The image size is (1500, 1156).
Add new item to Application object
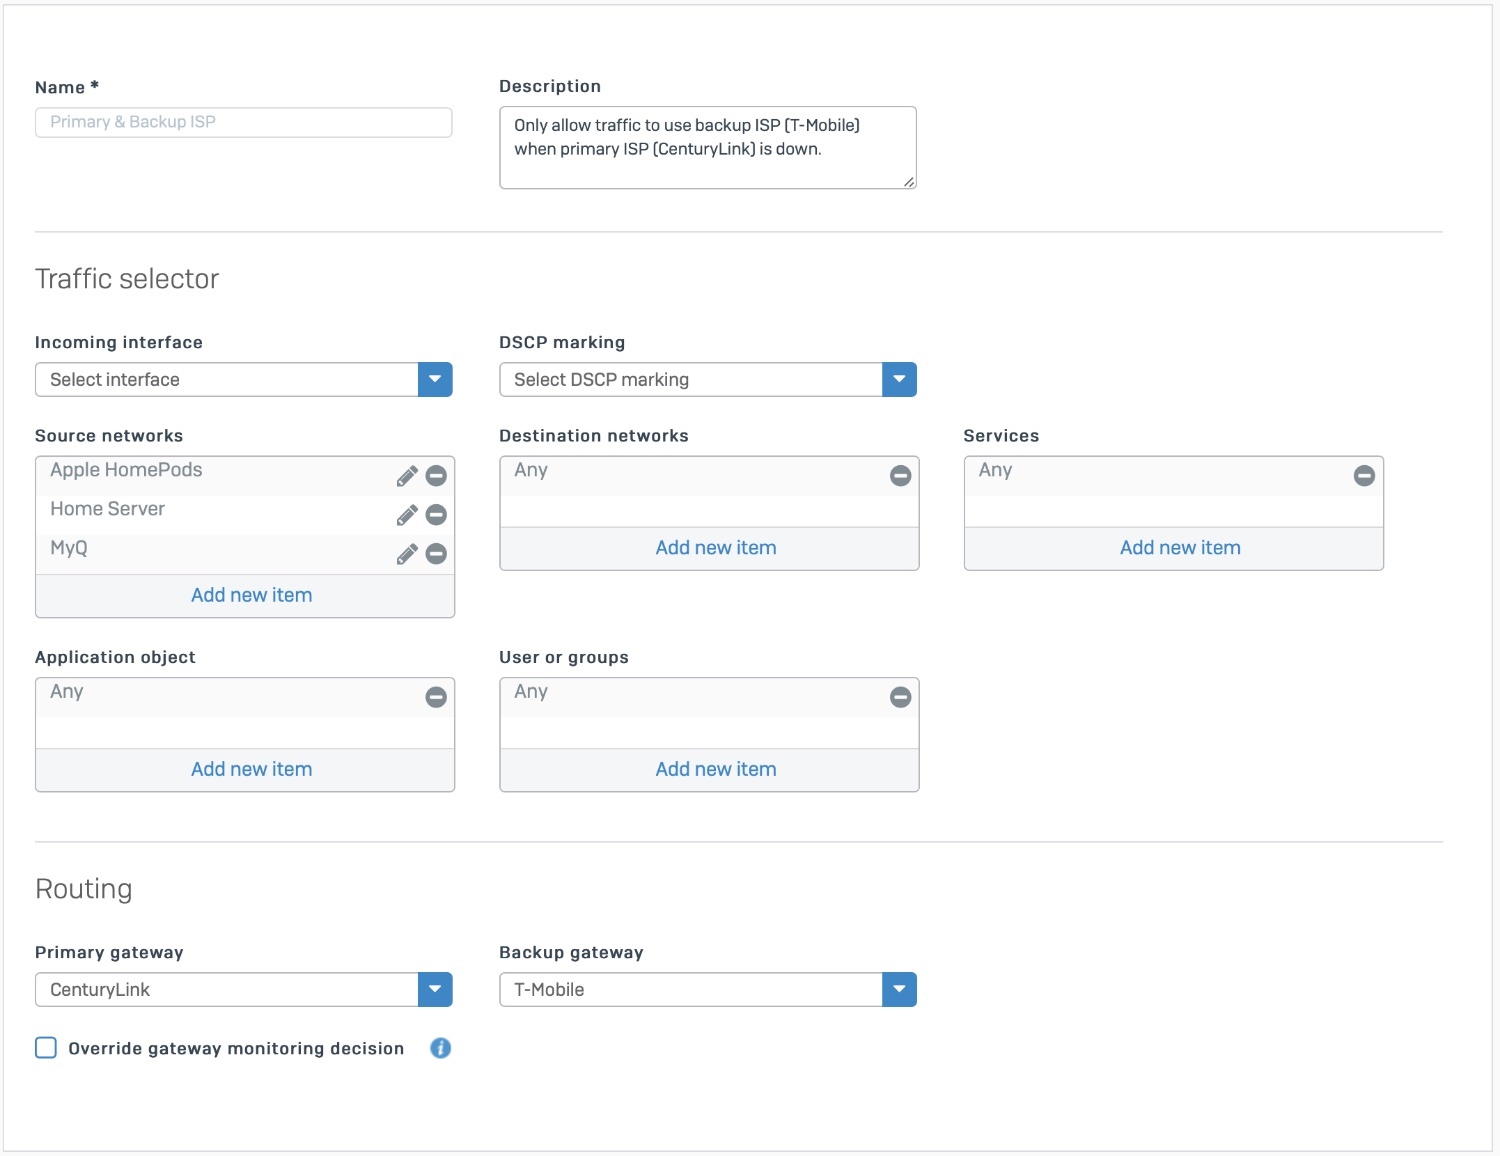tap(252, 769)
